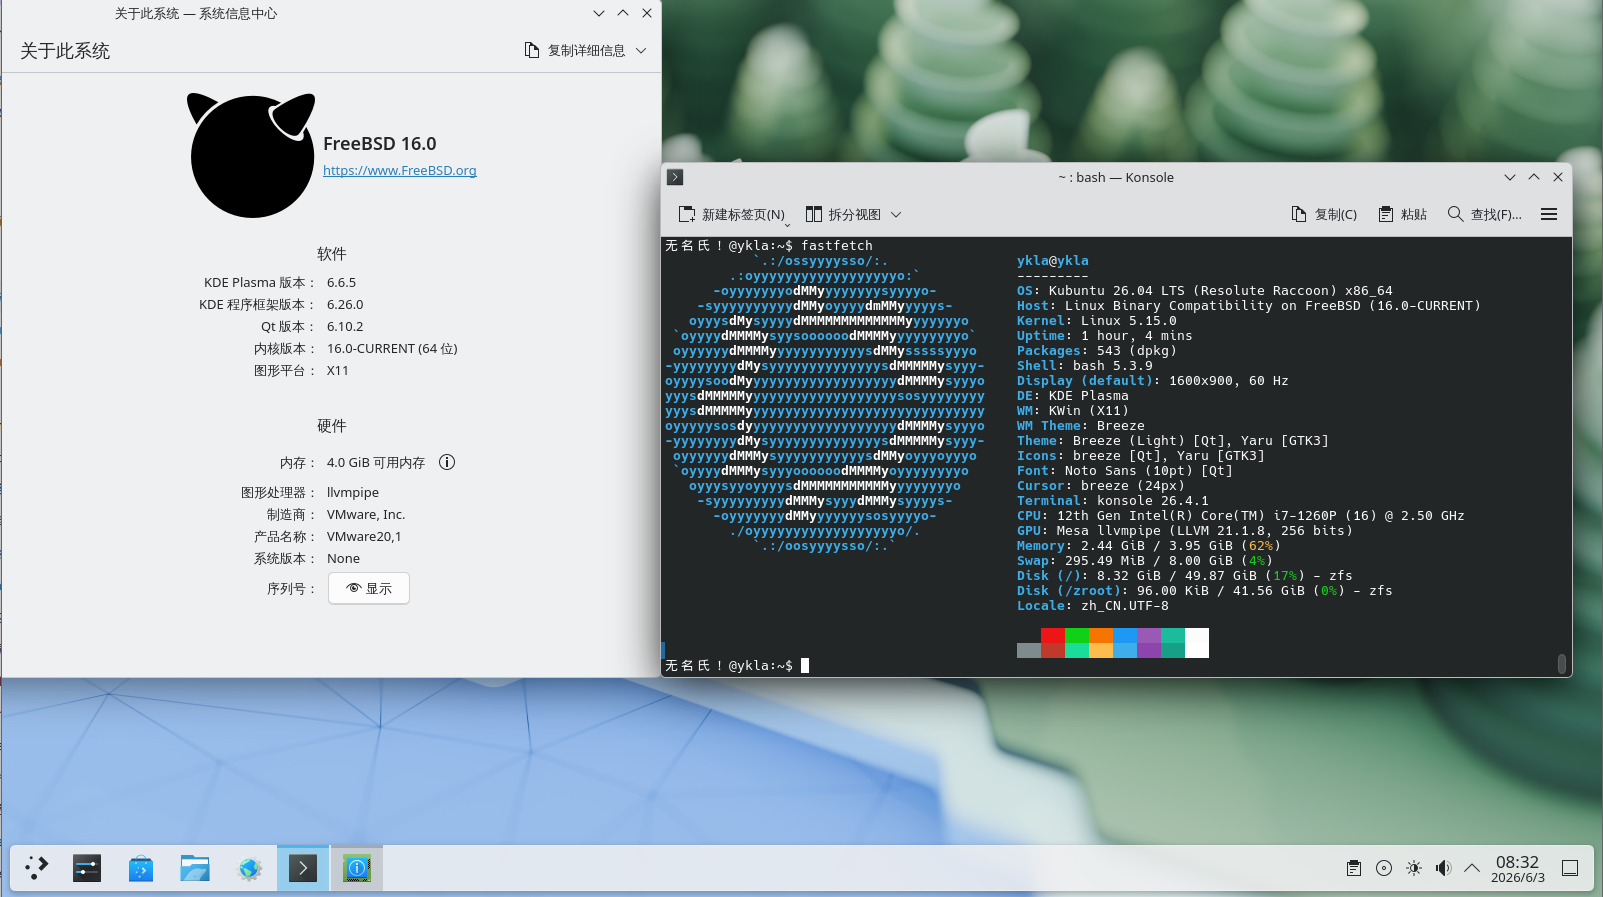
Task: Open the Discover software center taskbar icon
Action: tap(141, 868)
